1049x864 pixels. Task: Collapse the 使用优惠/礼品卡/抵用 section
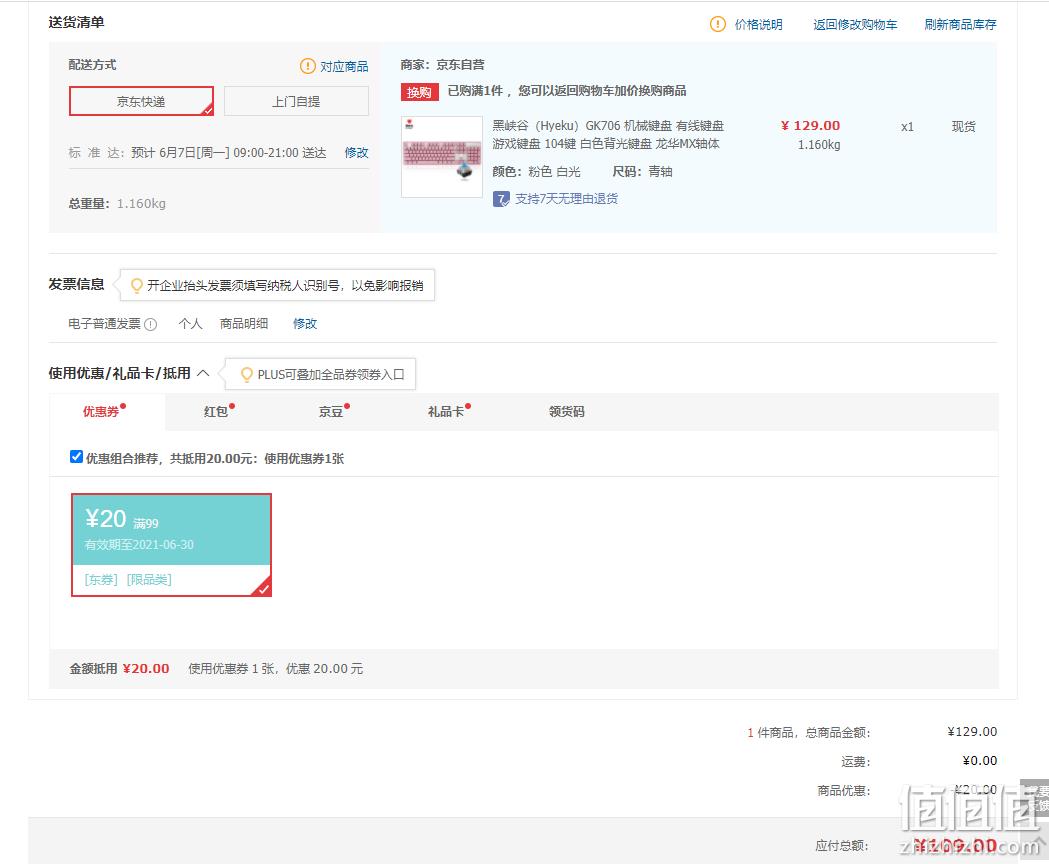click(x=203, y=373)
